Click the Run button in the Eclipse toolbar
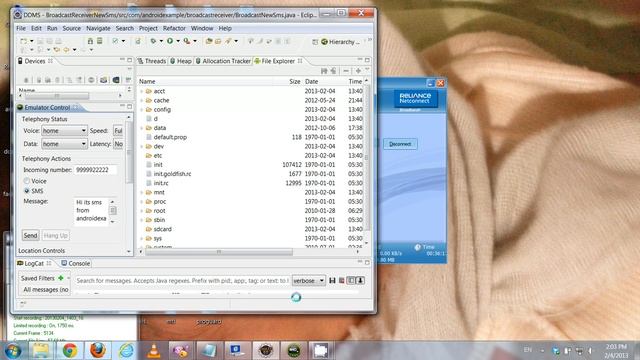 (x=170, y=41)
